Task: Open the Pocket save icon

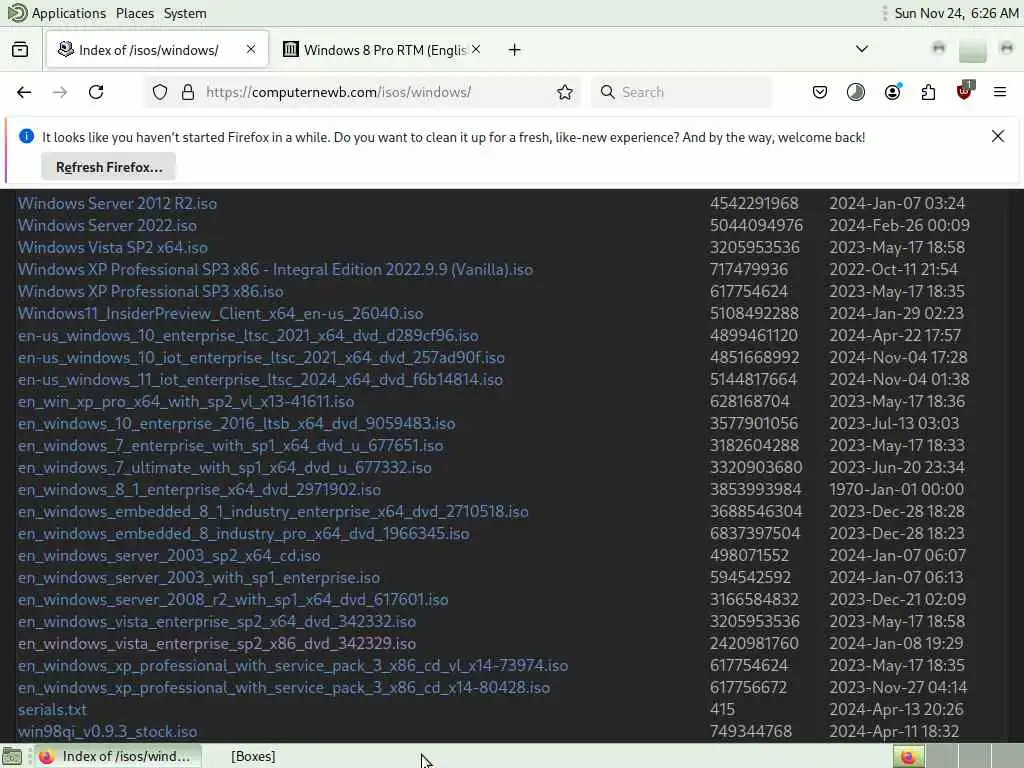Action: tap(820, 92)
